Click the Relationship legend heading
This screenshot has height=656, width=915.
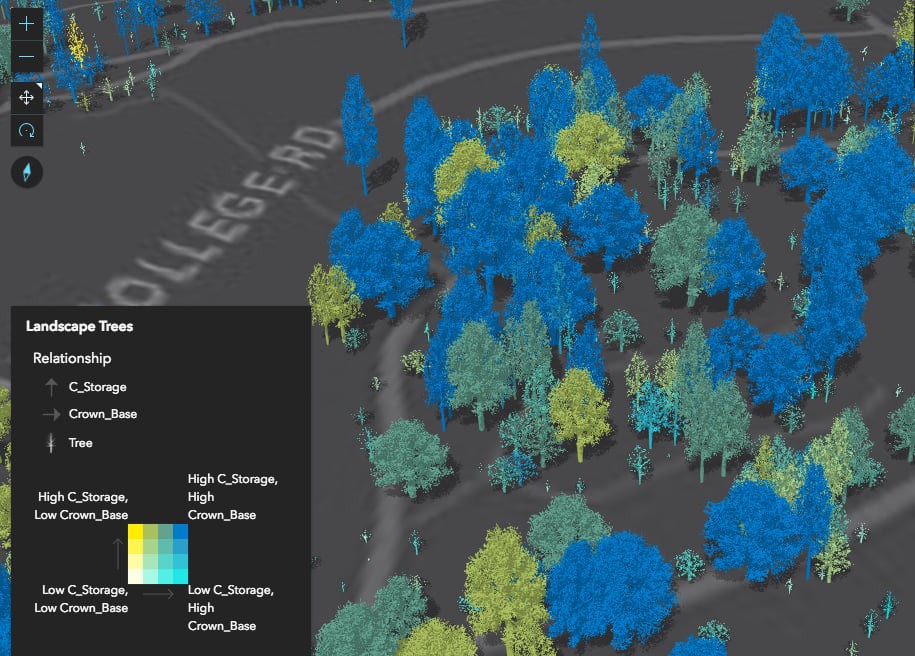pos(72,358)
